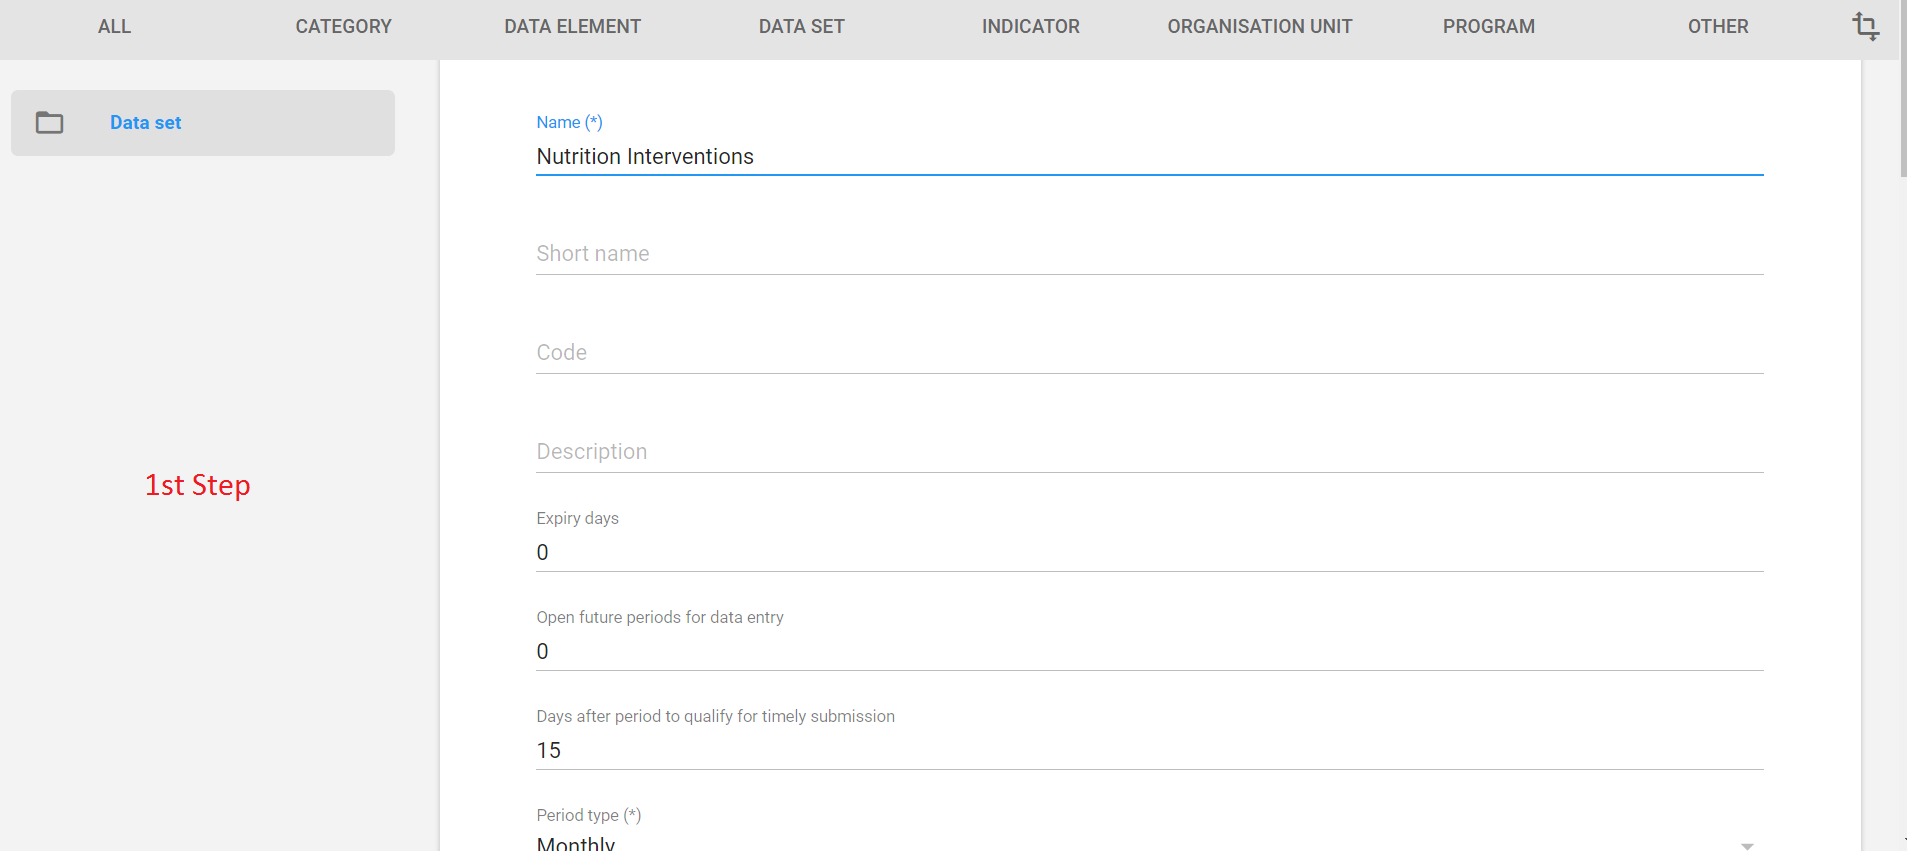Click into the Code input field

click(x=1148, y=353)
